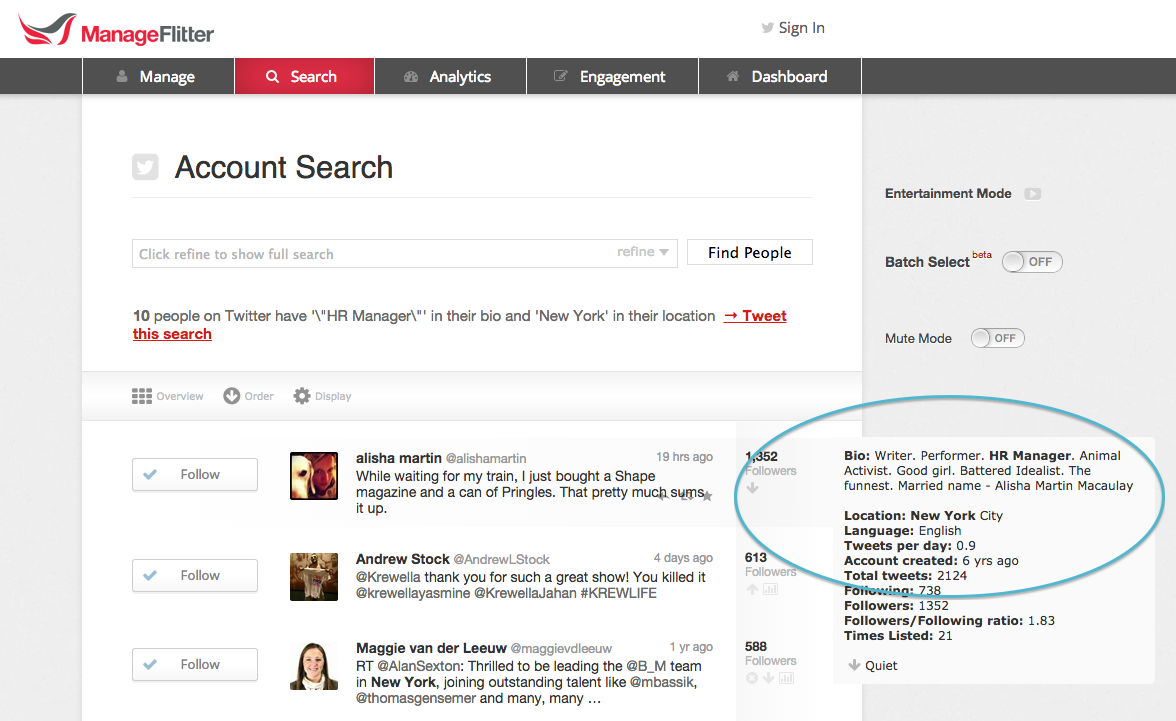Viewport: 1176px width, 721px height.
Task: Open the Maggie van der Leeuw name link
Action: (x=431, y=648)
